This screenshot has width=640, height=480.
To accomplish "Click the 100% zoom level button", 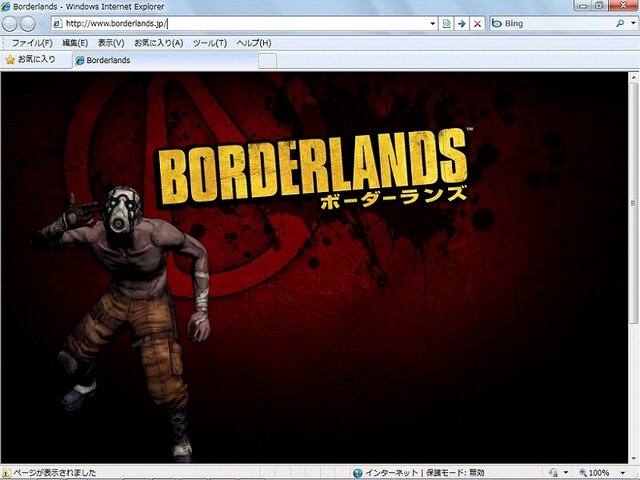I will tap(594, 473).
